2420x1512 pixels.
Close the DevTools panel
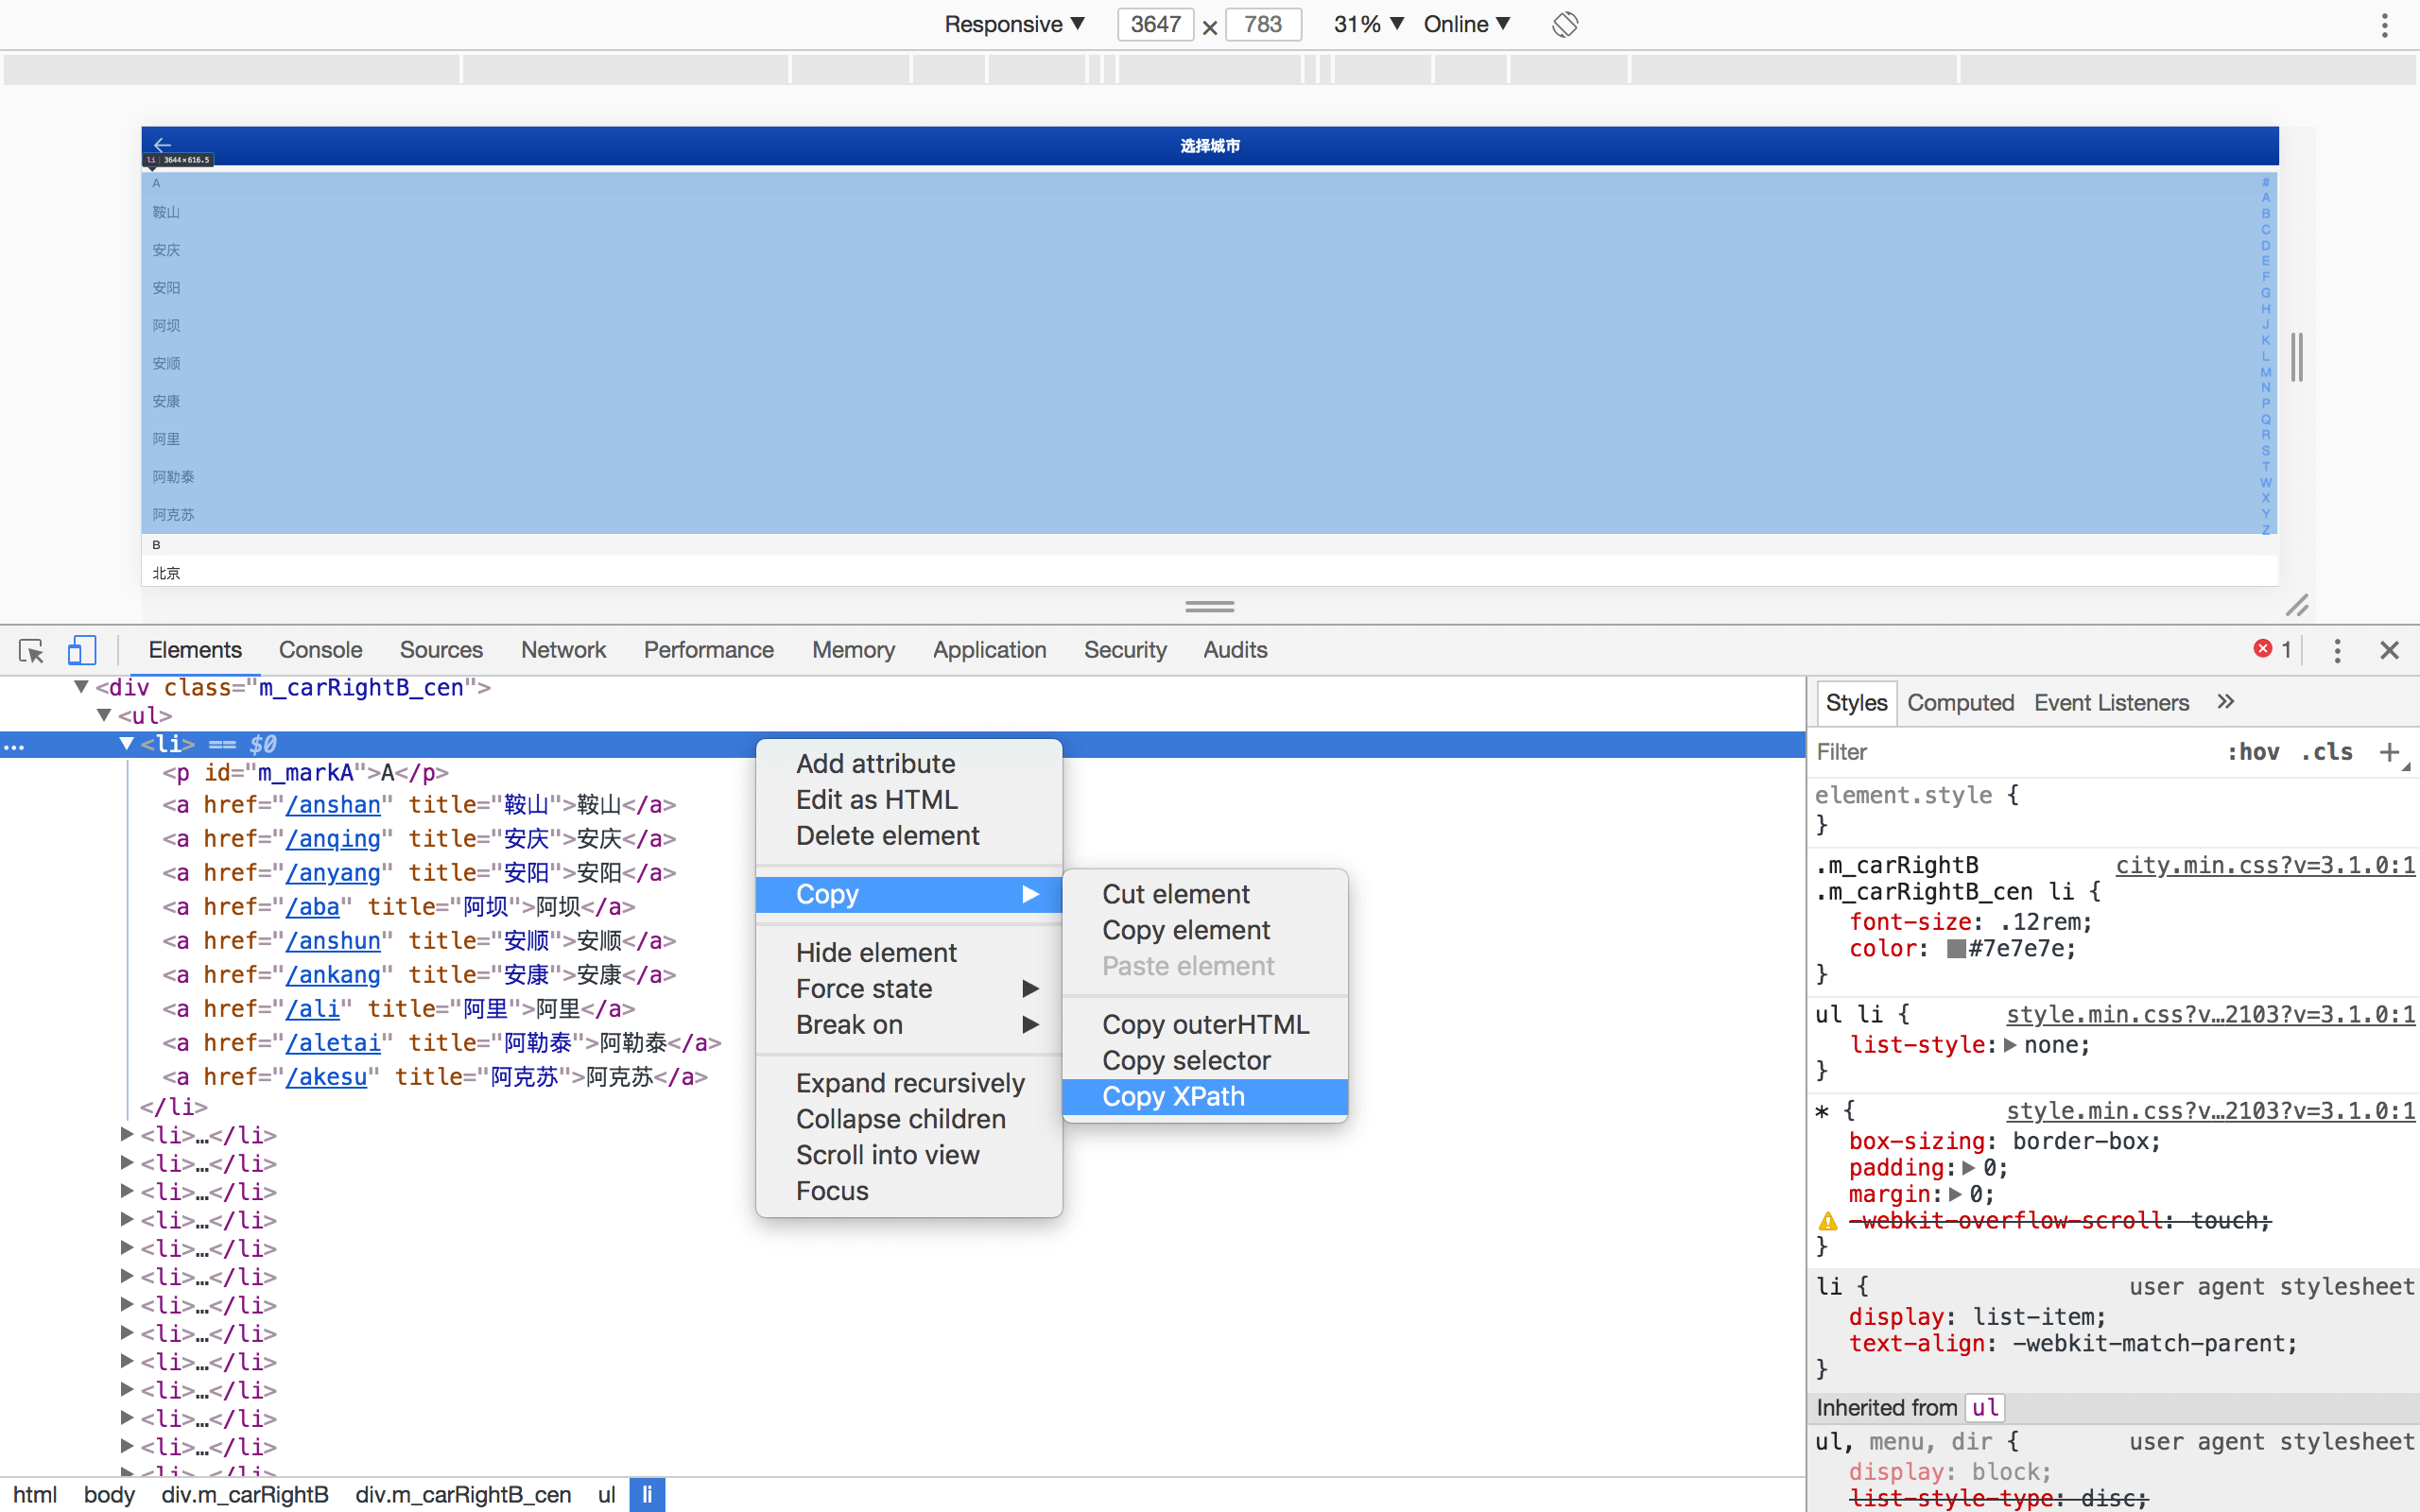[x=2390, y=650]
